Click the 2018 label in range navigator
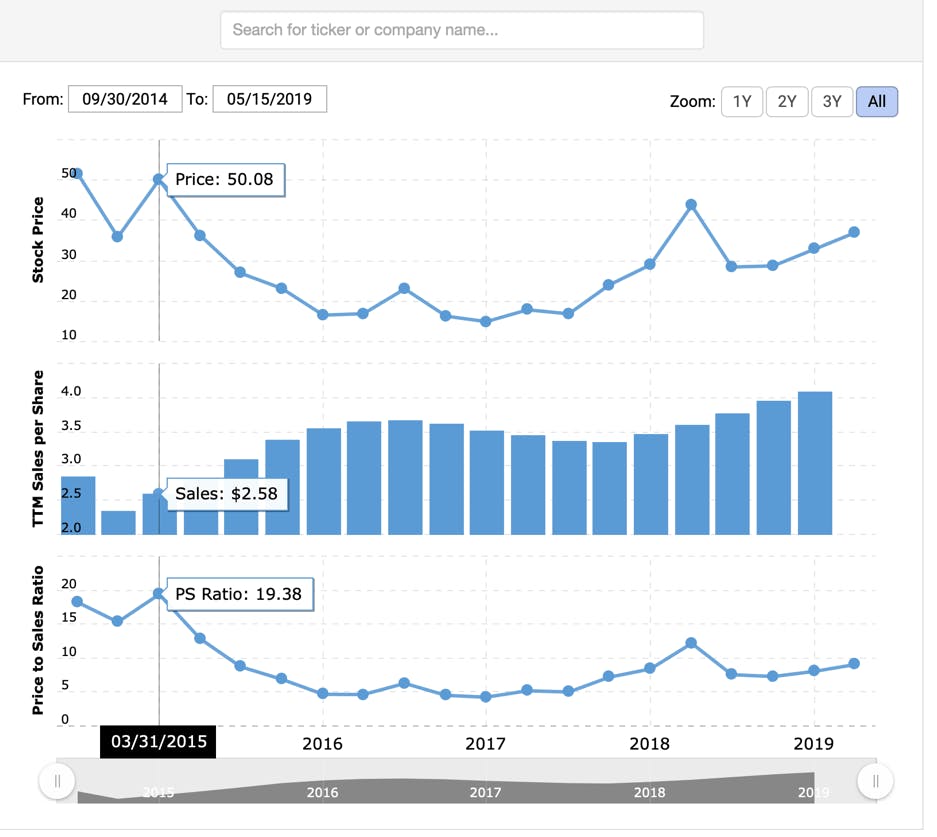Screen dimensions: 937x837 point(649,792)
